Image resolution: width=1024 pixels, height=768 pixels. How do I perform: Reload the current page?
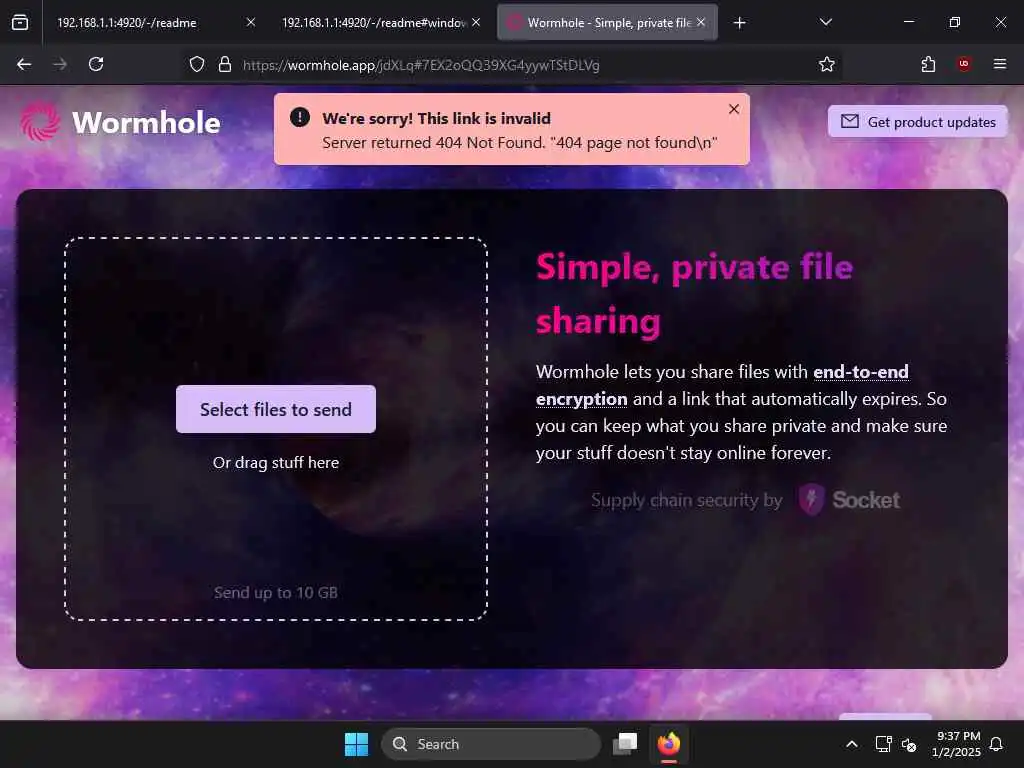tap(96, 64)
